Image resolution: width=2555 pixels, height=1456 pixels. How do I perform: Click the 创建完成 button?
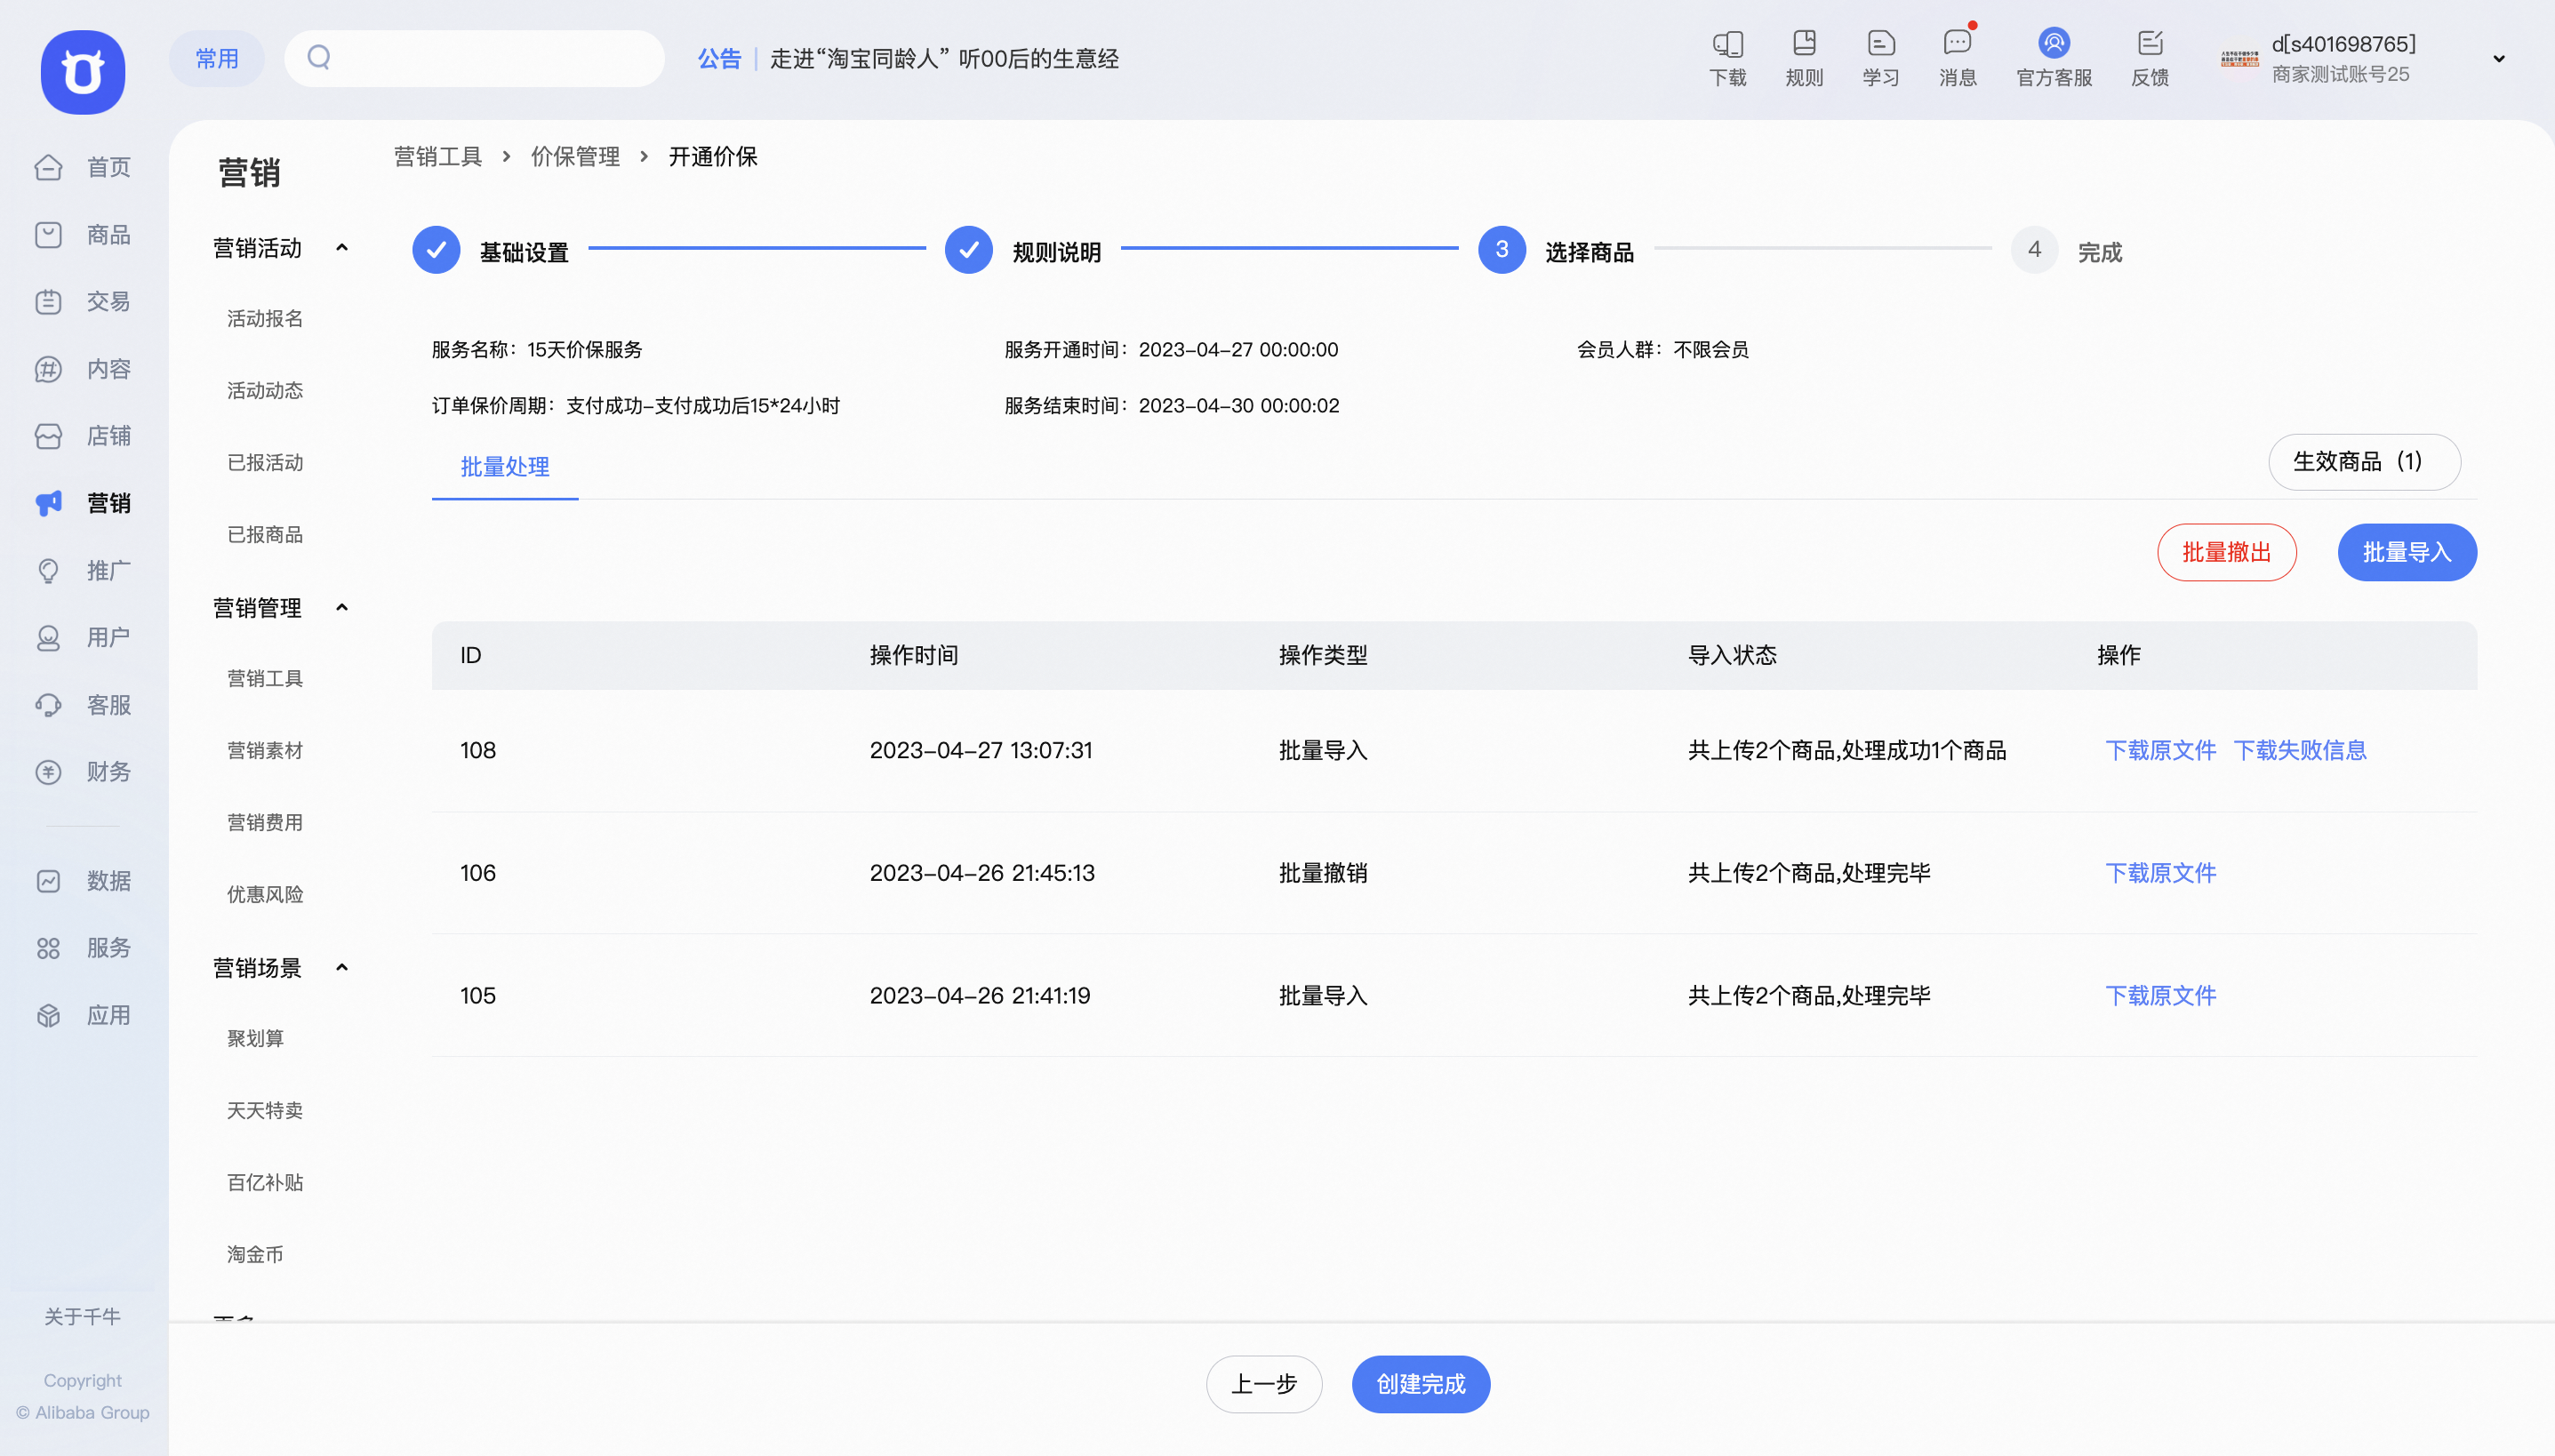pyautogui.click(x=1421, y=1385)
